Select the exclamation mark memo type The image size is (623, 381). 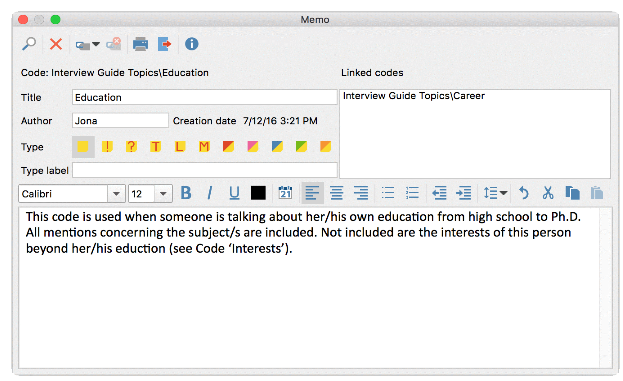tap(107, 147)
